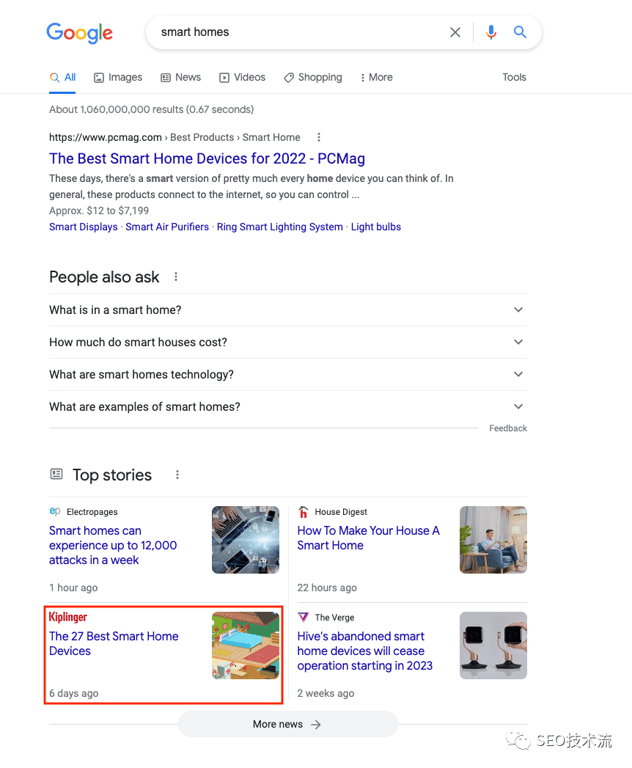Screen dimensions: 632x768
Task: Expand "What is in a smart home?"
Action: click(x=518, y=310)
